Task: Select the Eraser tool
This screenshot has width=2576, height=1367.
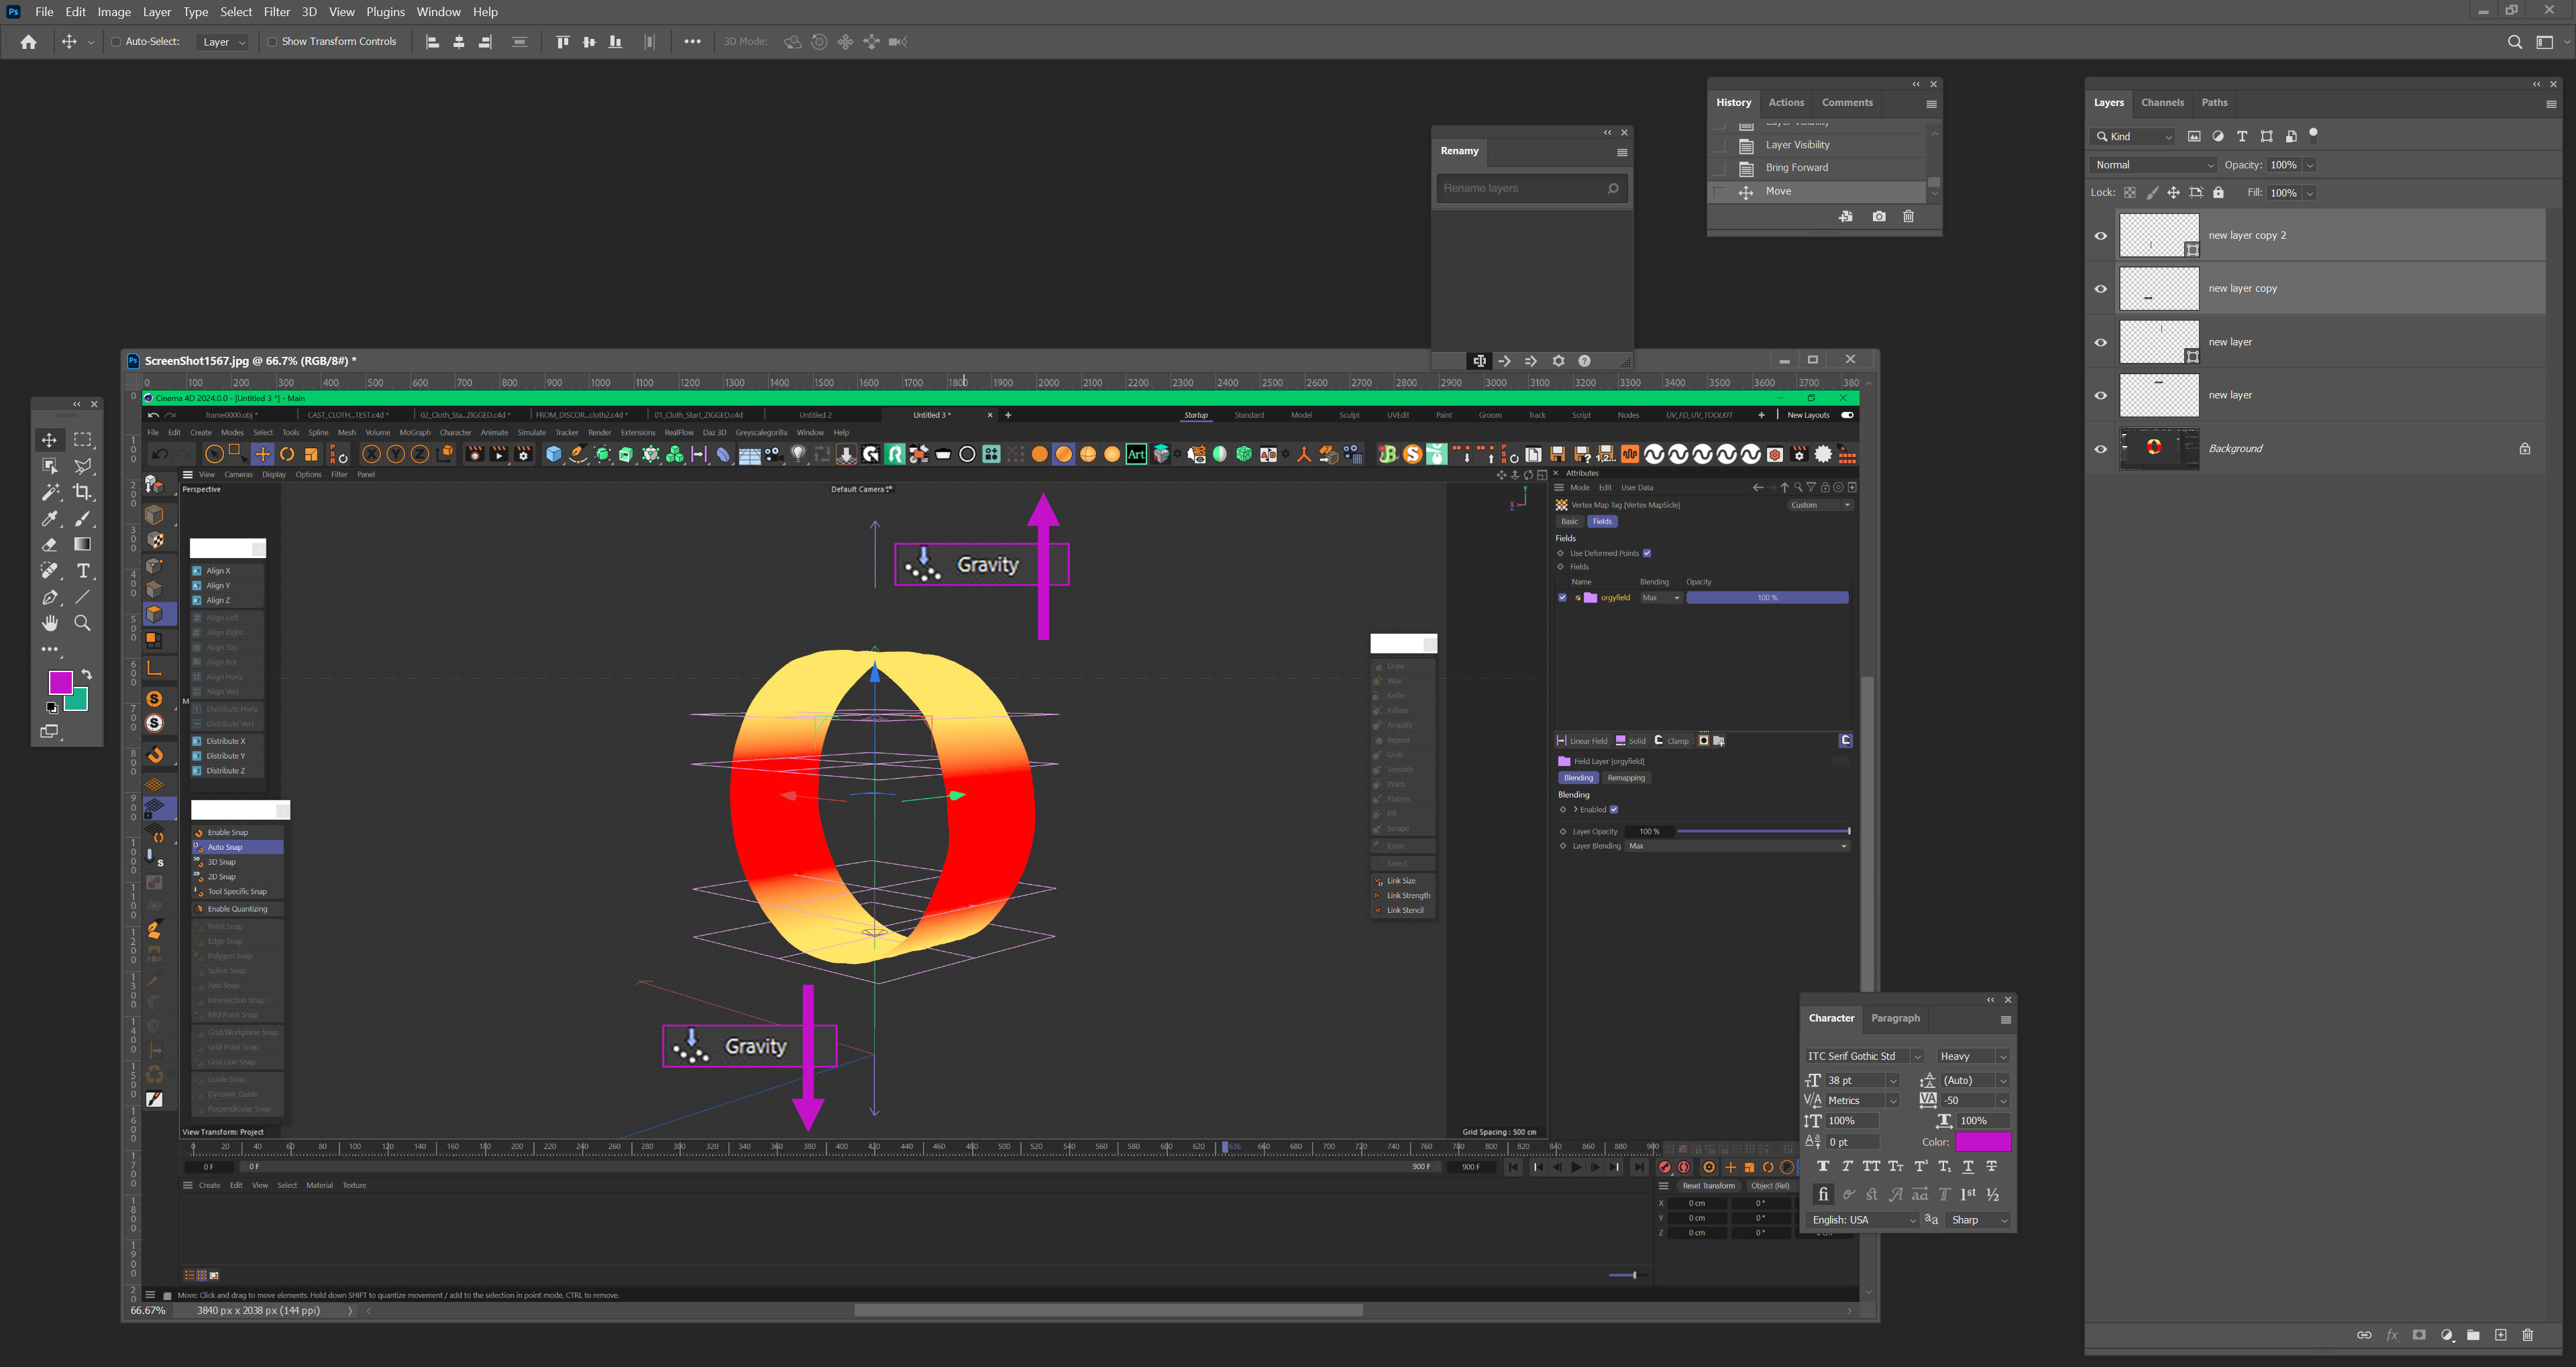Action: (49, 545)
